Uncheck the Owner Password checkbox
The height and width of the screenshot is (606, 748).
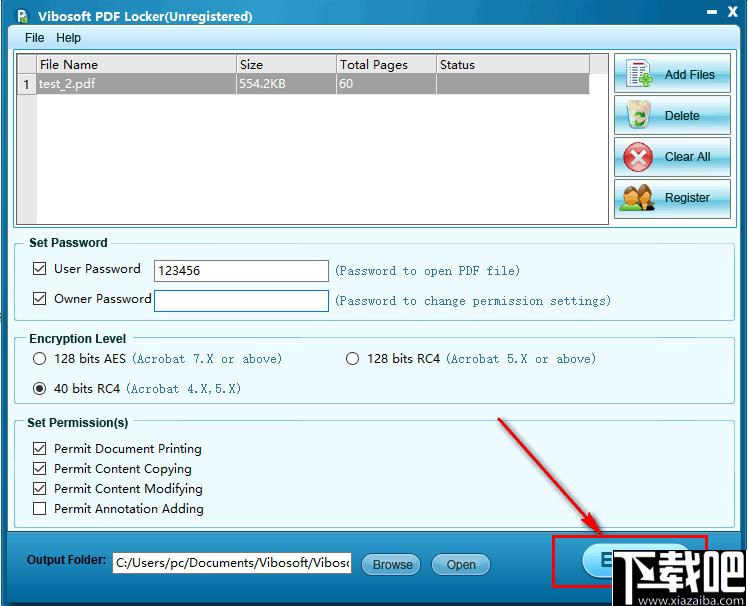coord(39,299)
